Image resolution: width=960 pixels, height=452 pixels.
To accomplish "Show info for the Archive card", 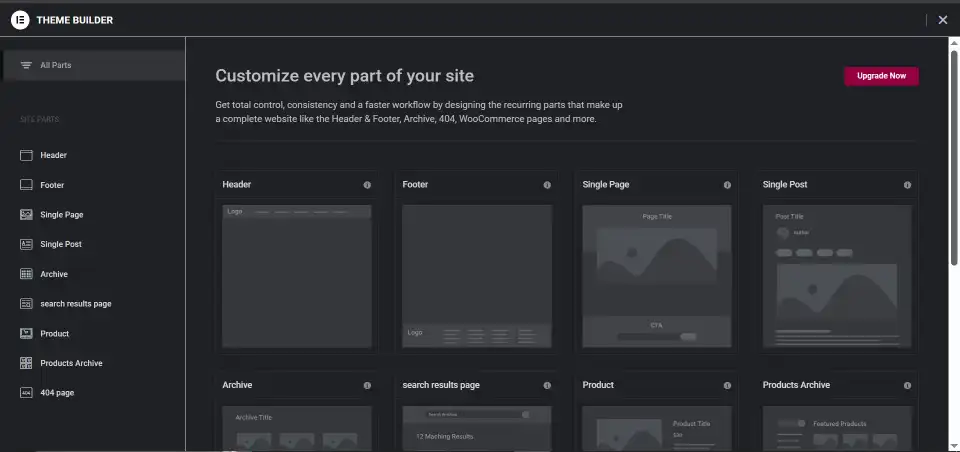I will pos(367,386).
